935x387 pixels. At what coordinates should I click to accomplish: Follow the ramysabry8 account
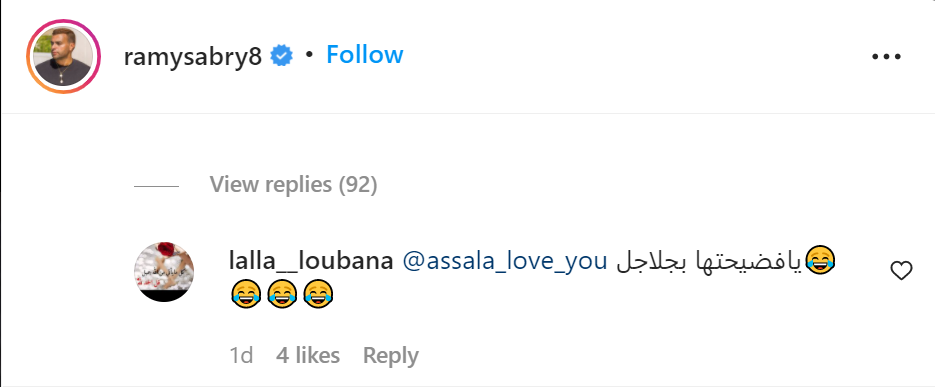364,55
